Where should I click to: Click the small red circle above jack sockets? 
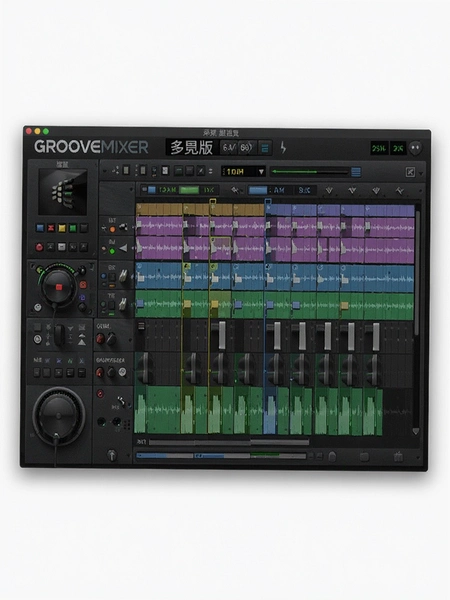point(100,393)
